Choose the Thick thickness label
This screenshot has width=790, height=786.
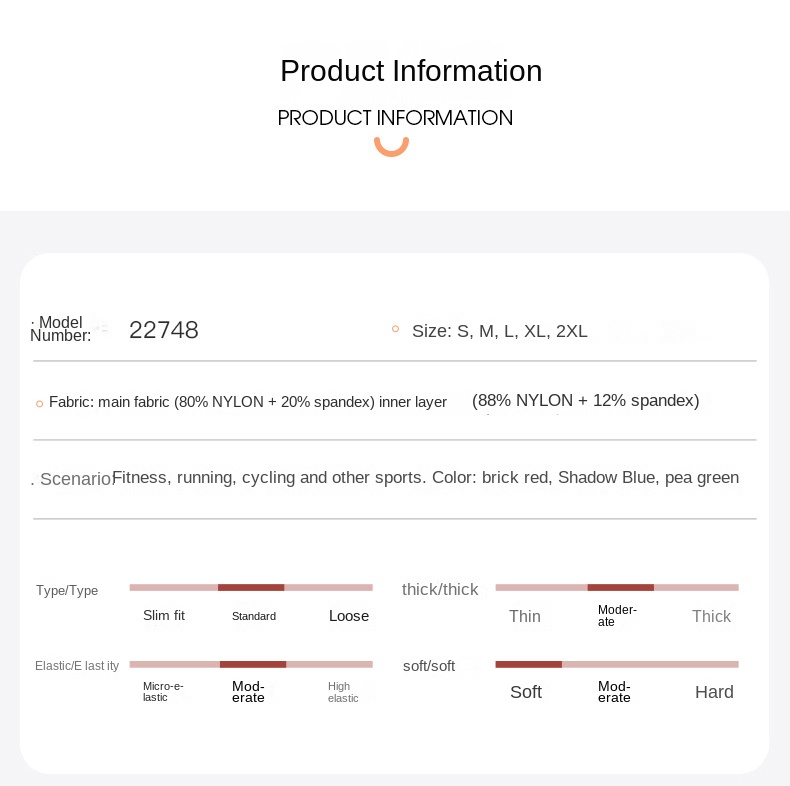pyautogui.click(x=711, y=616)
